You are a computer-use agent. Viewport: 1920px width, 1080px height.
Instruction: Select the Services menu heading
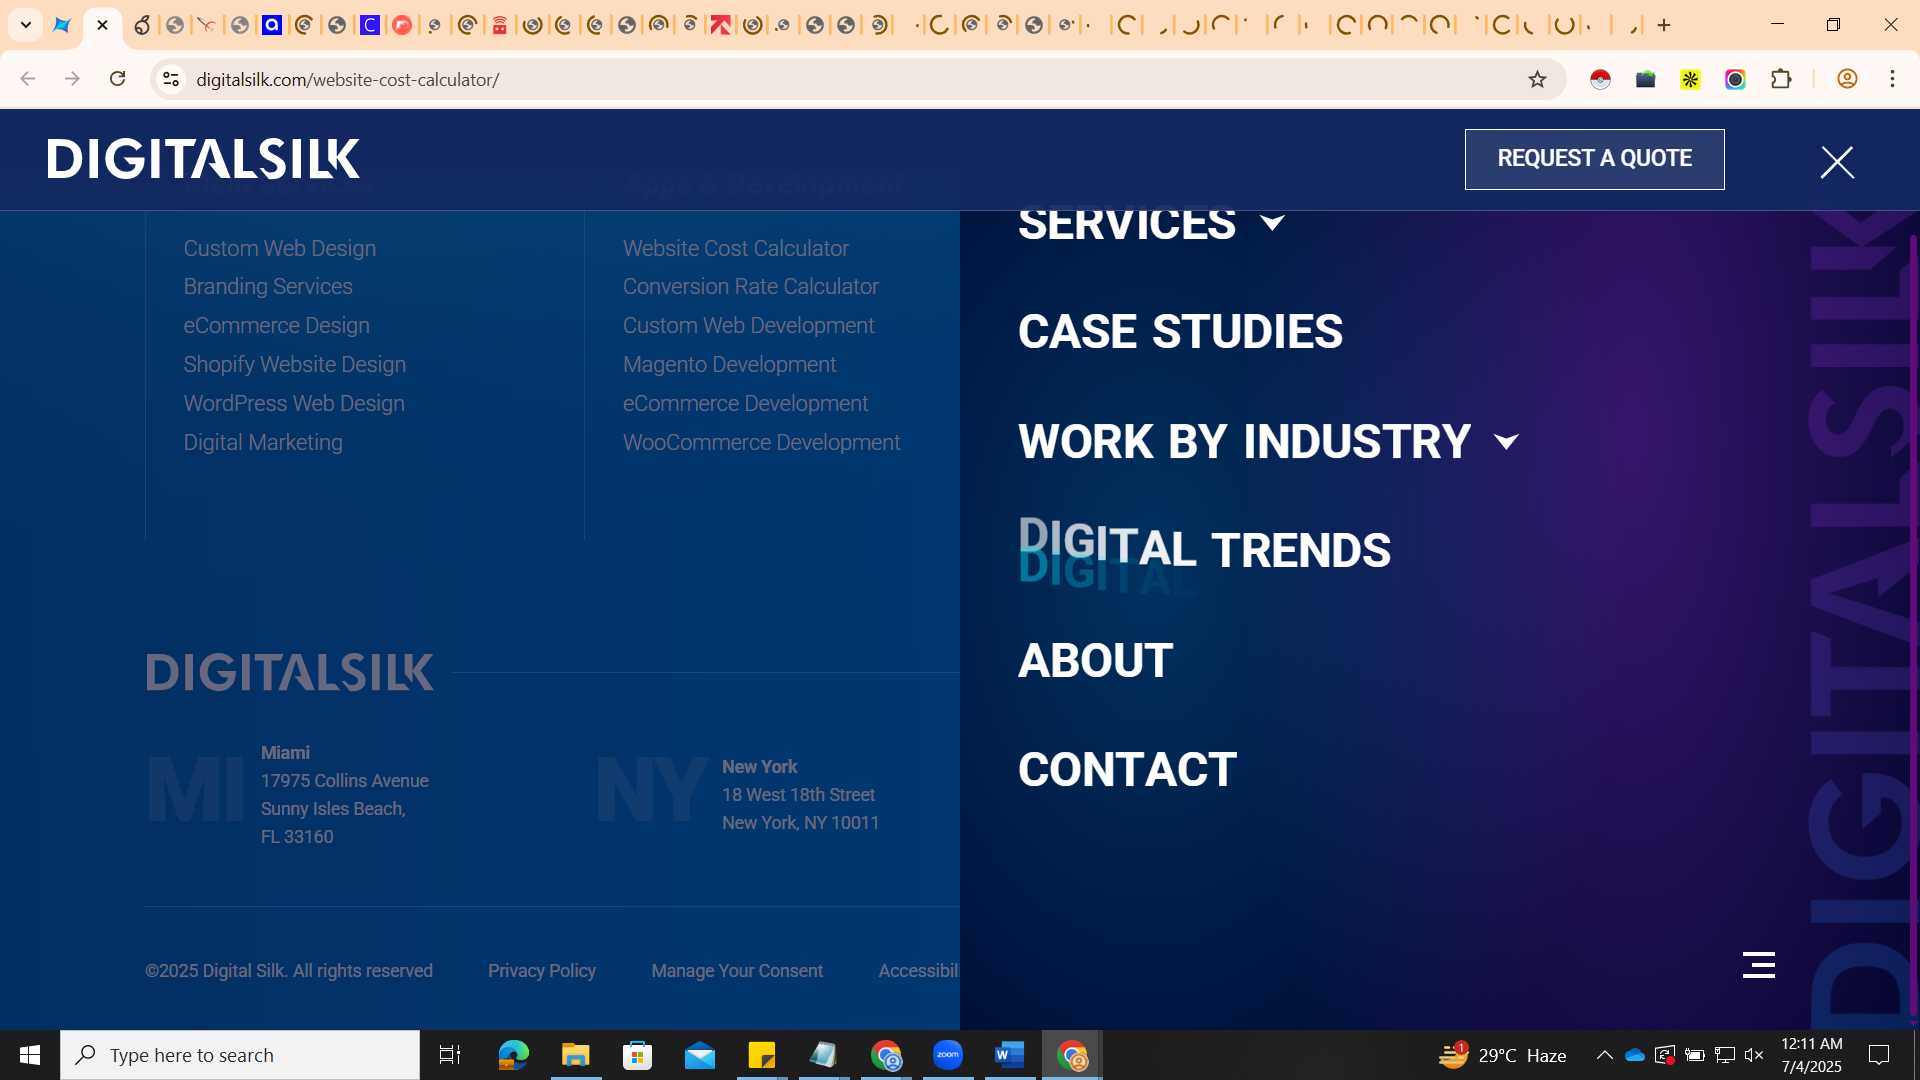coord(1127,224)
